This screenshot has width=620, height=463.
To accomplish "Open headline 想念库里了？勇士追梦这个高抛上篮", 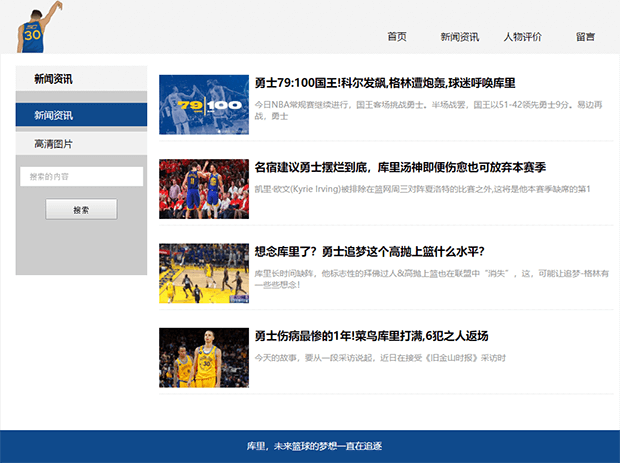I will (369, 251).
